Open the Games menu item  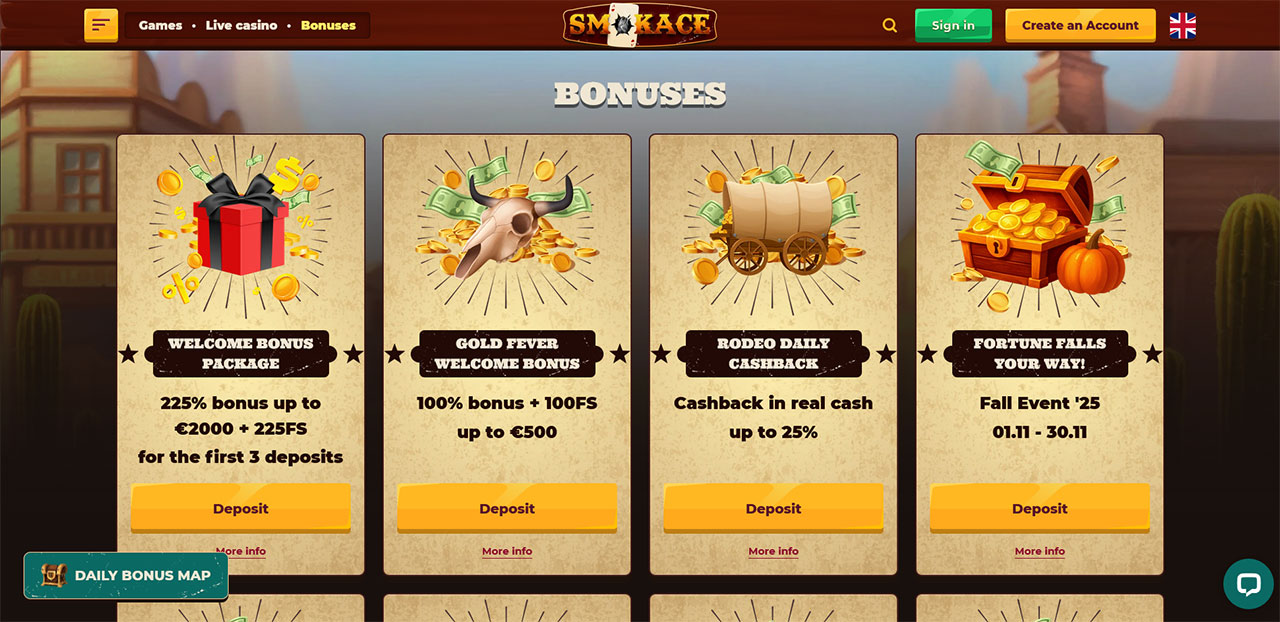pyautogui.click(x=160, y=25)
